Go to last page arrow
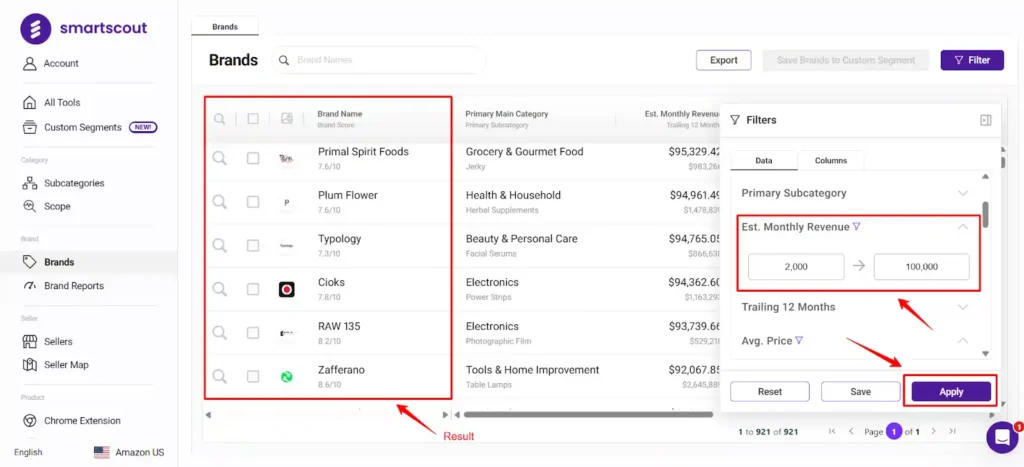This screenshot has width=1024, height=467. (952, 431)
